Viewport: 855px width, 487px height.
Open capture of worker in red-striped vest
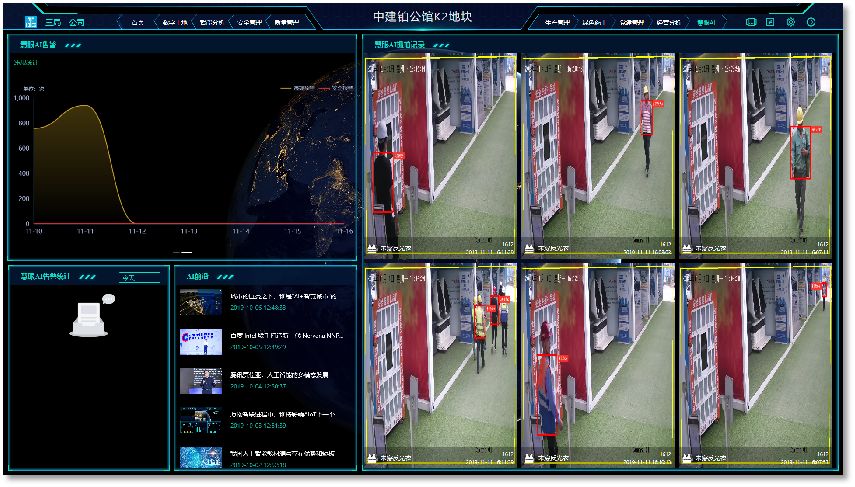(x=598, y=155)
